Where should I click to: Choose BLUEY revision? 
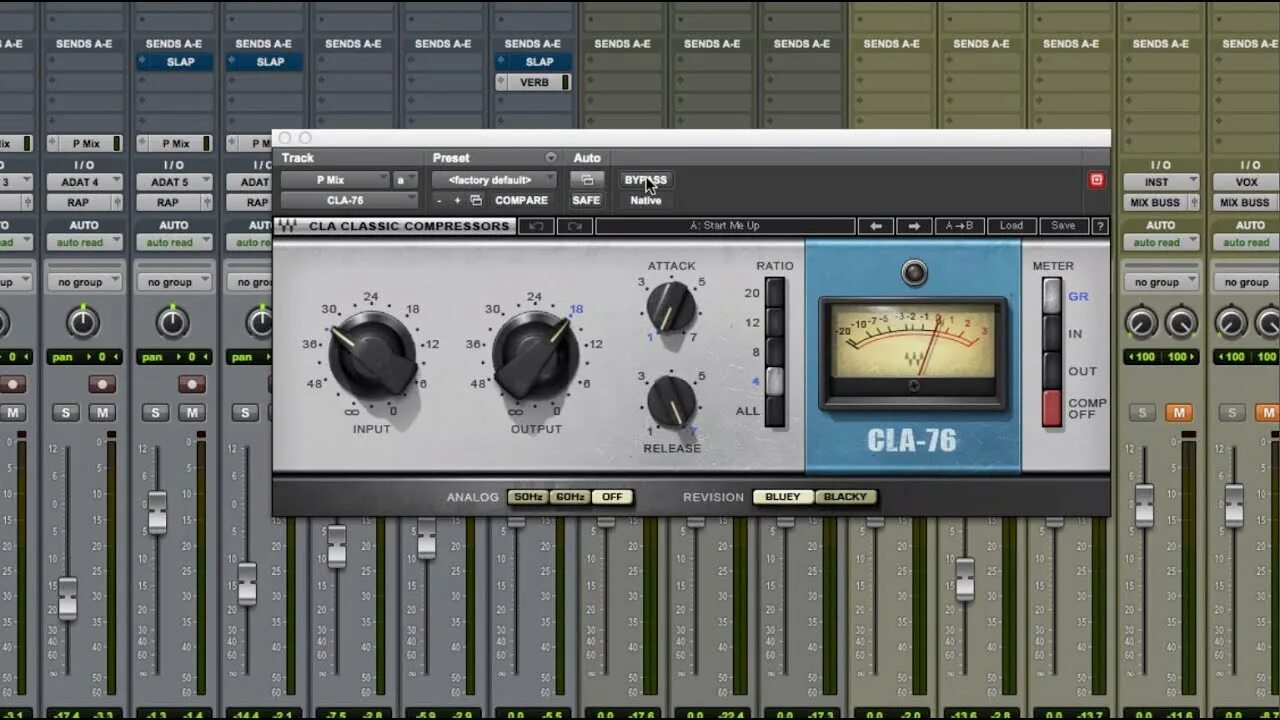click(x=783, y=497)
